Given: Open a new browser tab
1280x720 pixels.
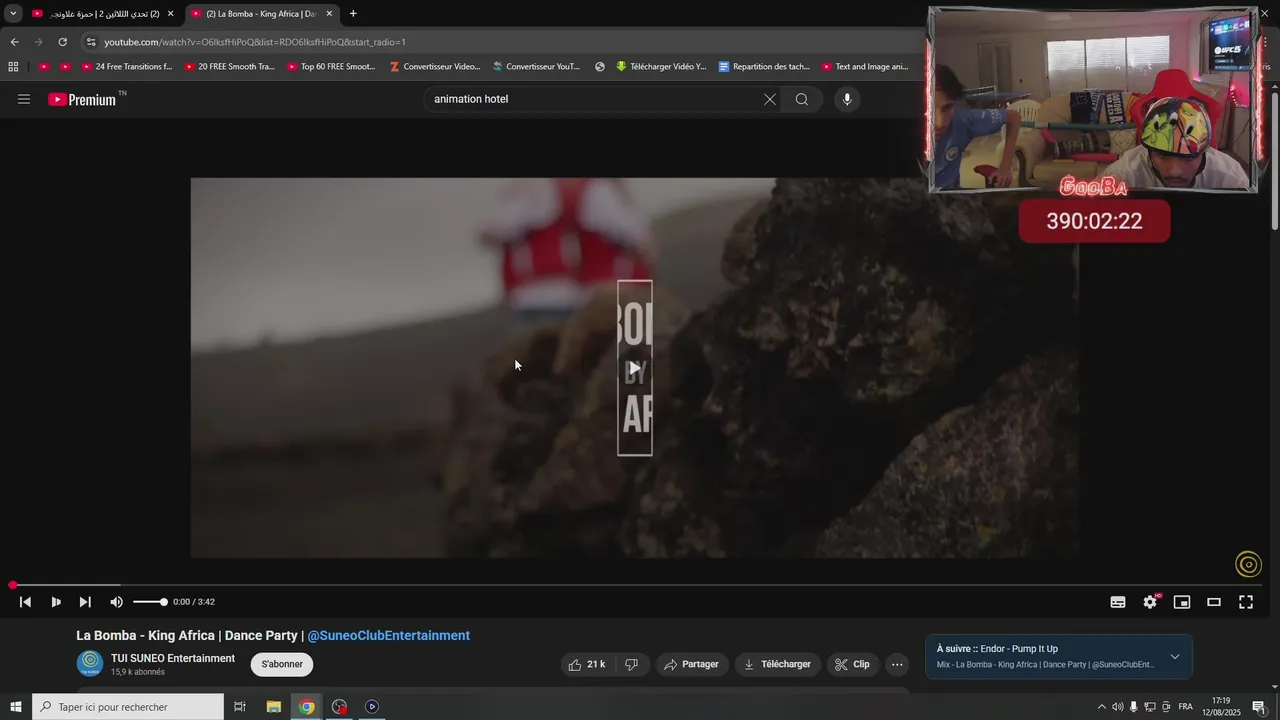Looking at the screenshot, I should click(x=353, y=14).
